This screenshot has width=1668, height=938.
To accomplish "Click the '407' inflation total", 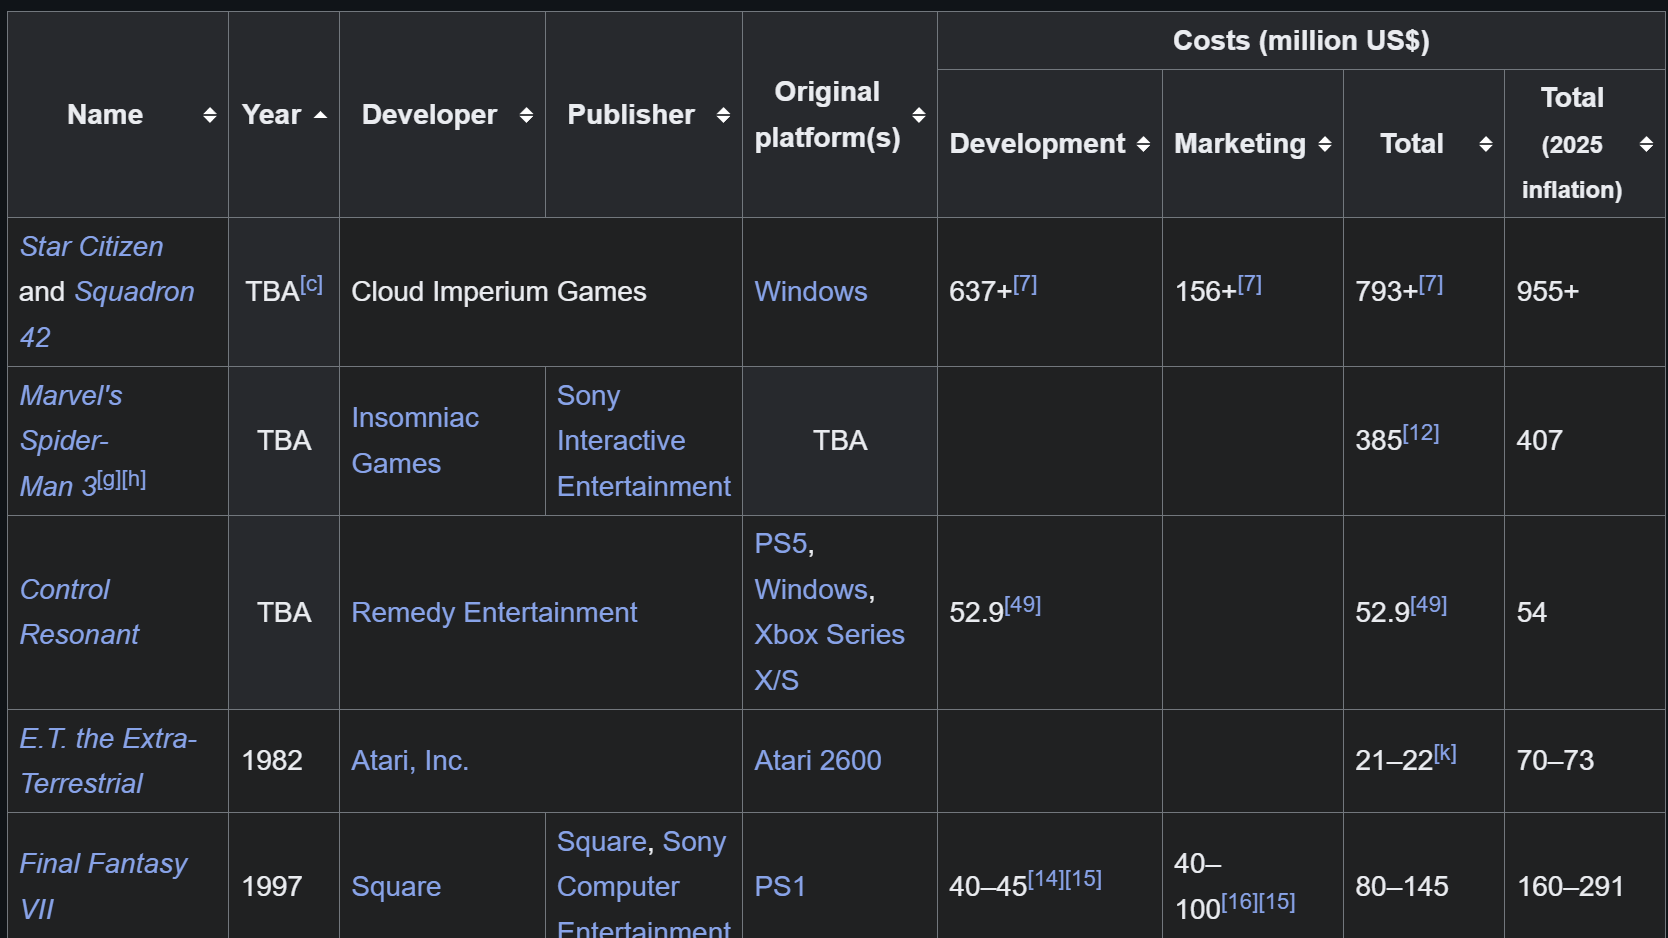I will (x=1539, y=441).
